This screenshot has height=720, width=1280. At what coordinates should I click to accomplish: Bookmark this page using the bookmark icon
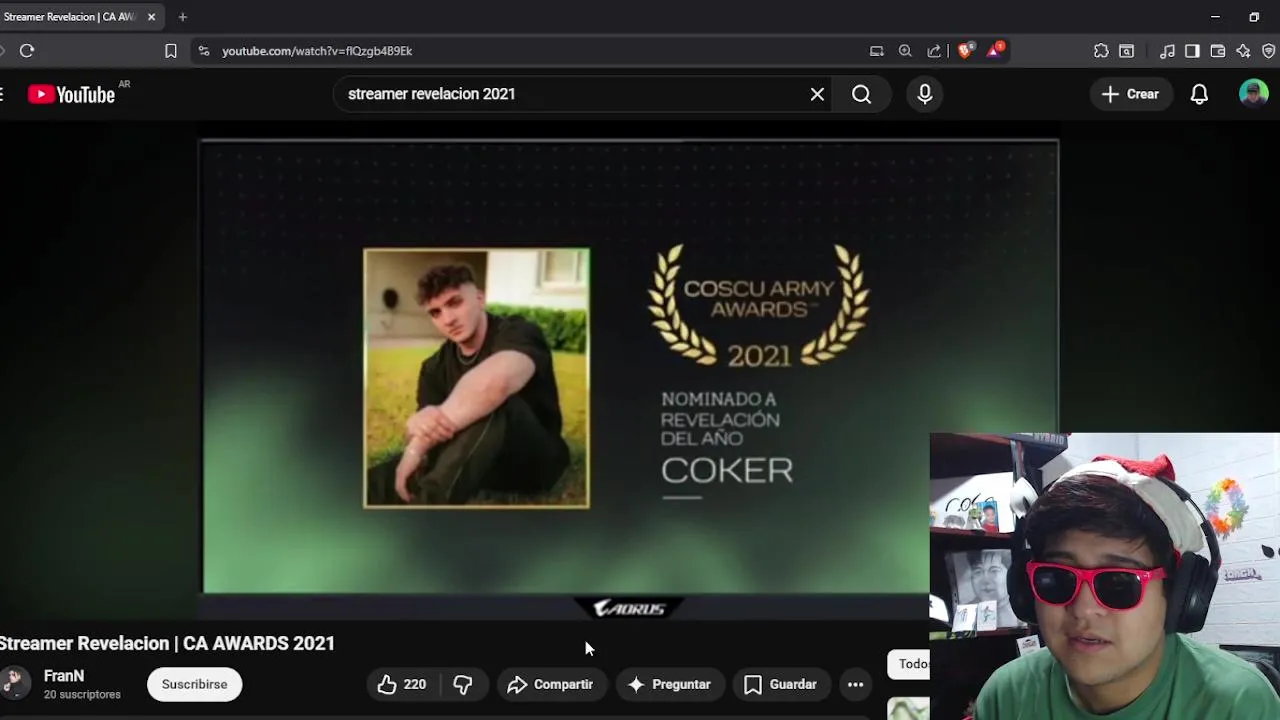coord(171,51)
